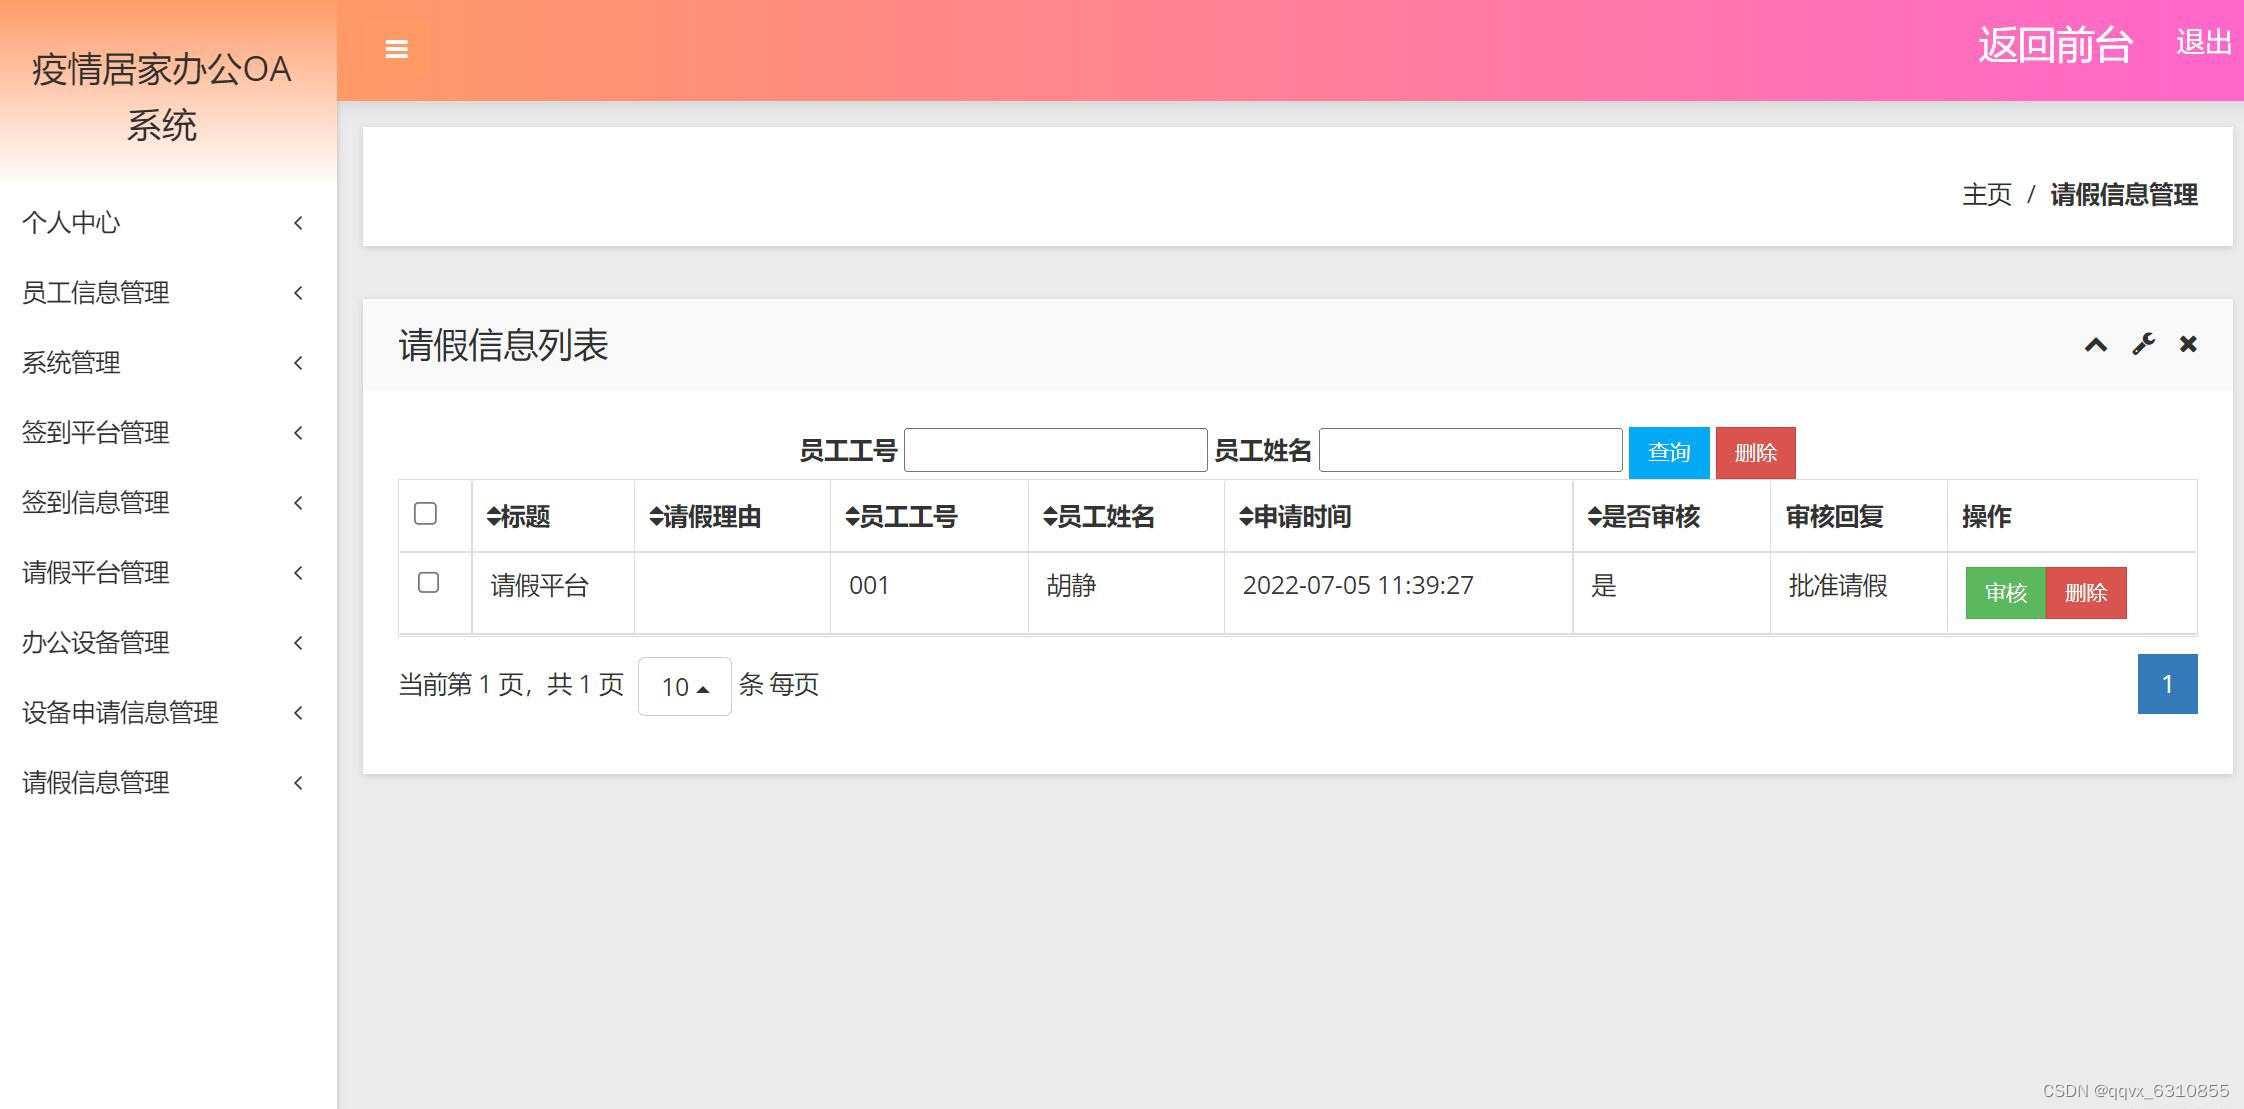Focus the 员工姓名 search input field

coord(1470,450)
